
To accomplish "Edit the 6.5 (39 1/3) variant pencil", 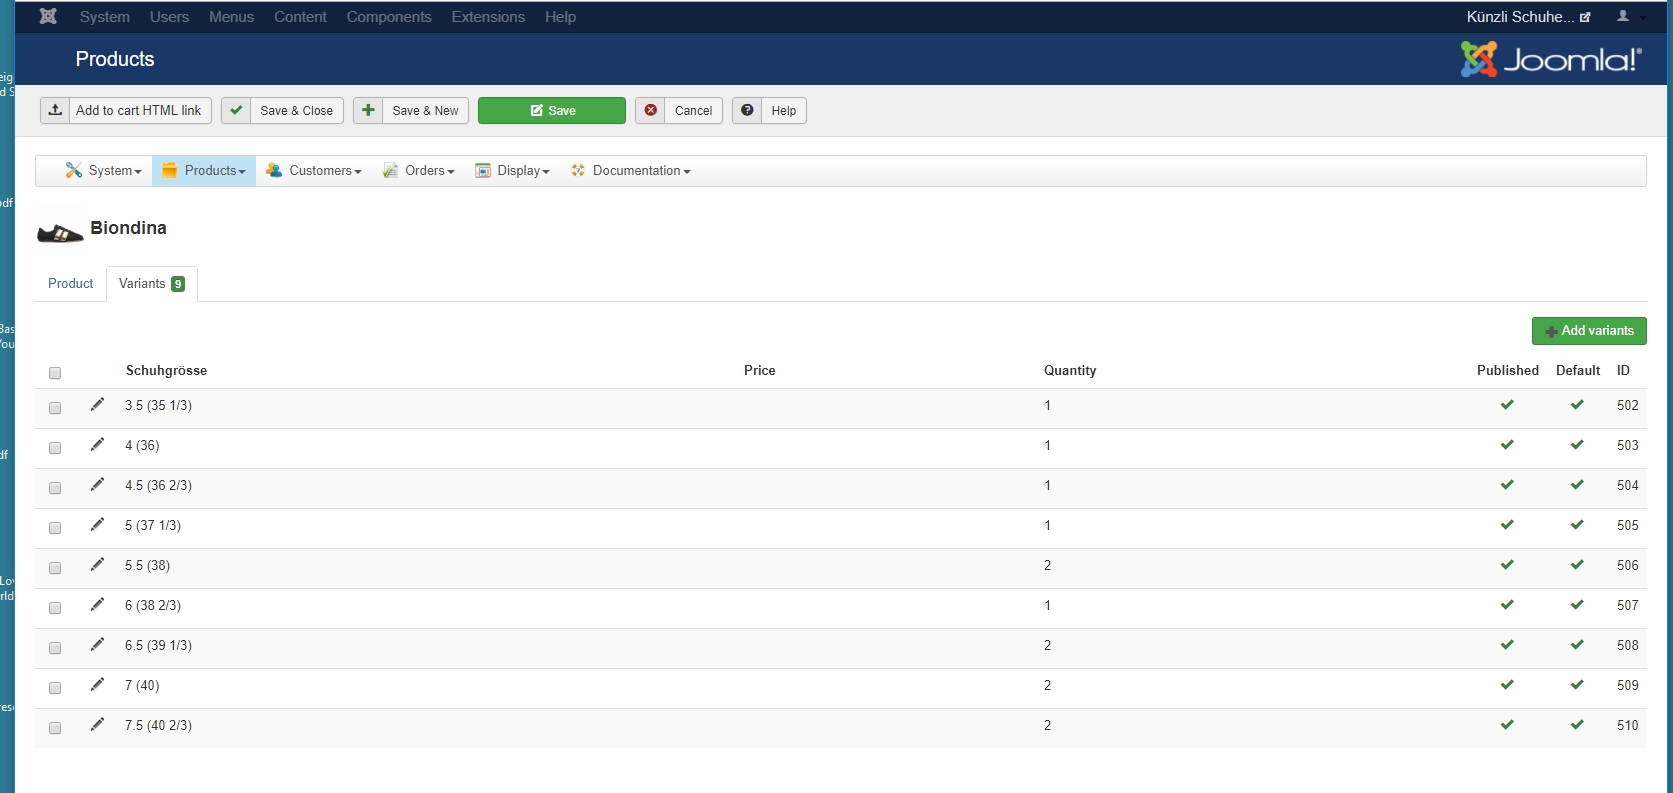I will pyautogui.click(x=97, y=644).
